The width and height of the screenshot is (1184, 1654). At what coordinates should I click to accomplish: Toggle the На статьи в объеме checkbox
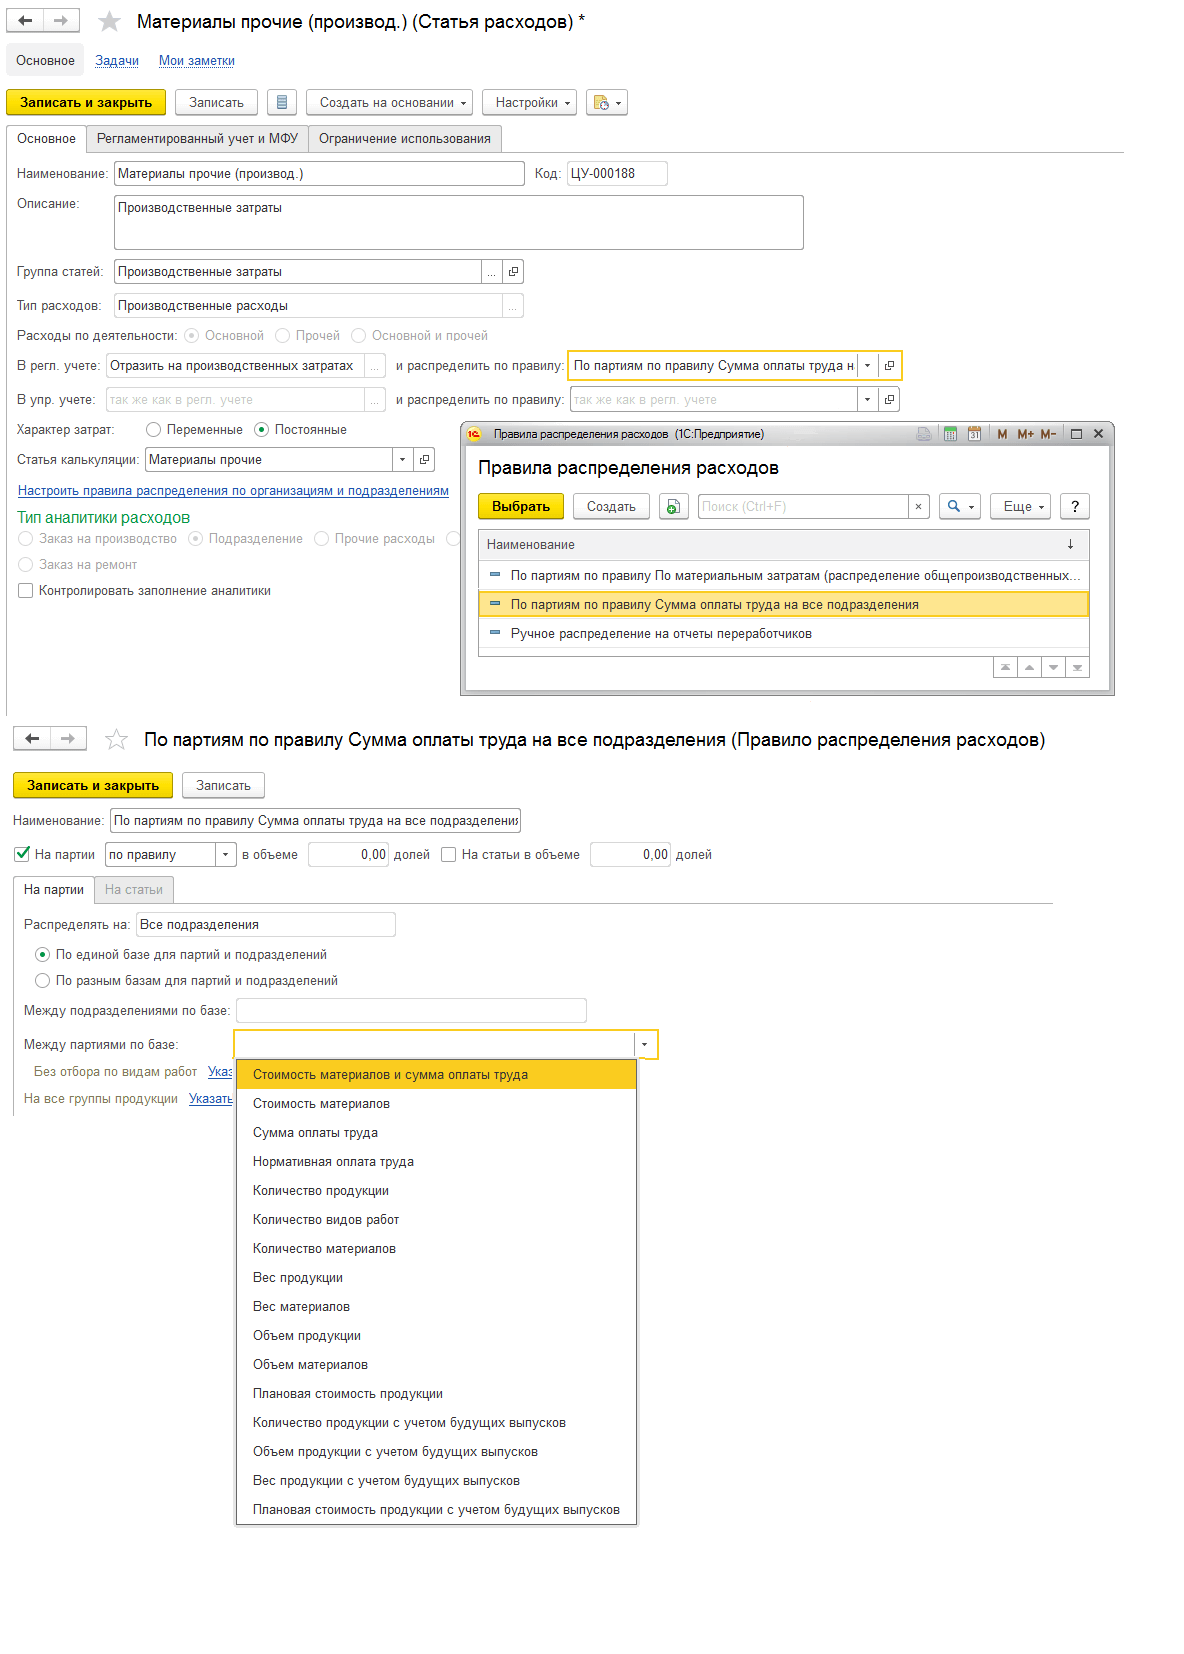tap(449, 855)
